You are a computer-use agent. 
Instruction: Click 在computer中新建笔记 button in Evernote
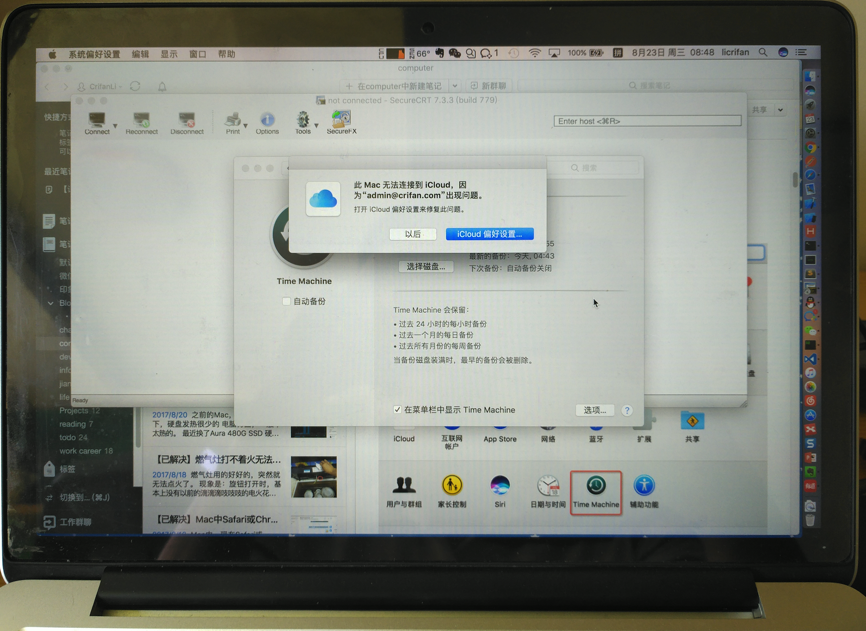pyautogui.click(x=393, y=86)
